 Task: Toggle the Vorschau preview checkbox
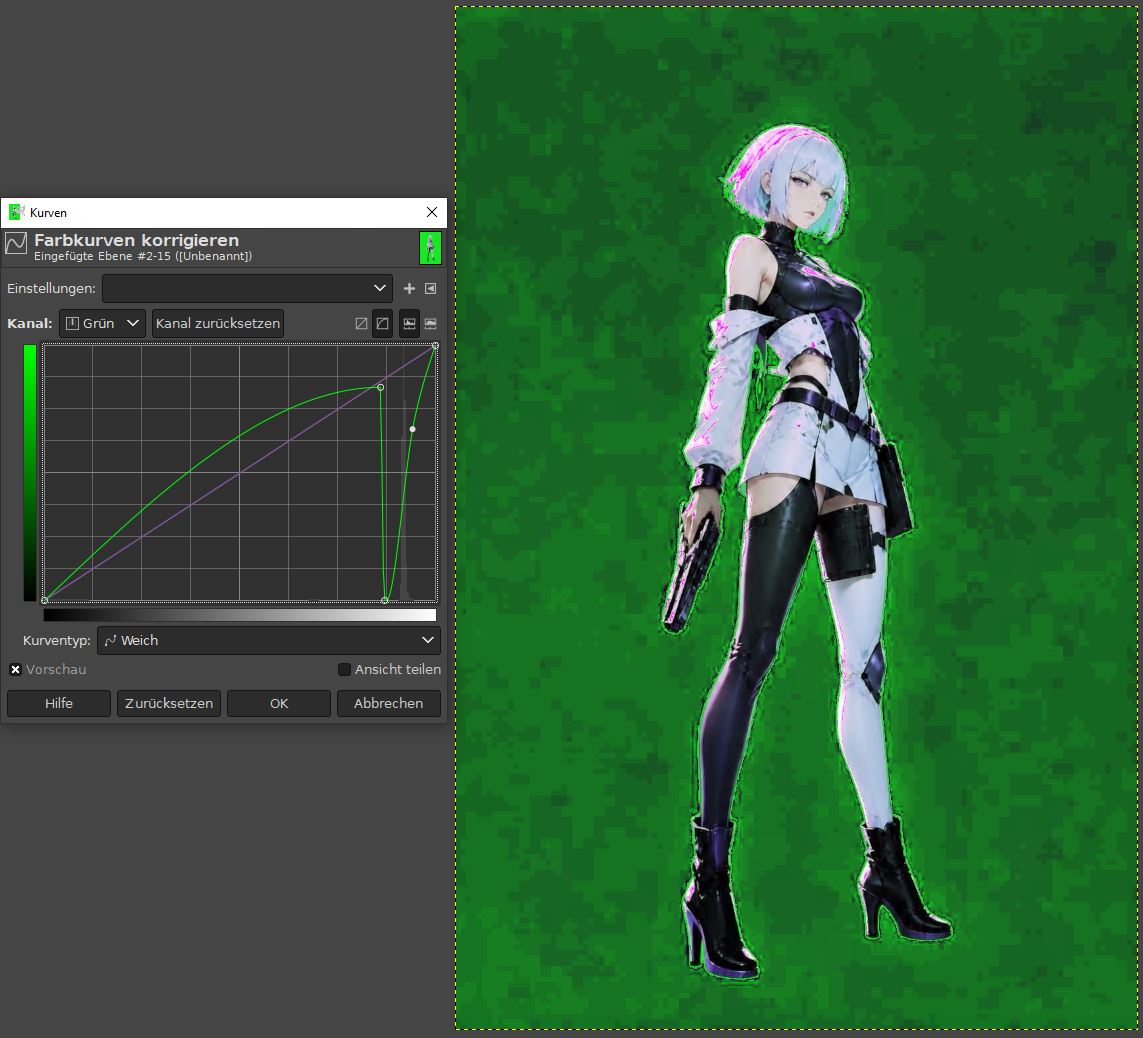click(15, 669)
